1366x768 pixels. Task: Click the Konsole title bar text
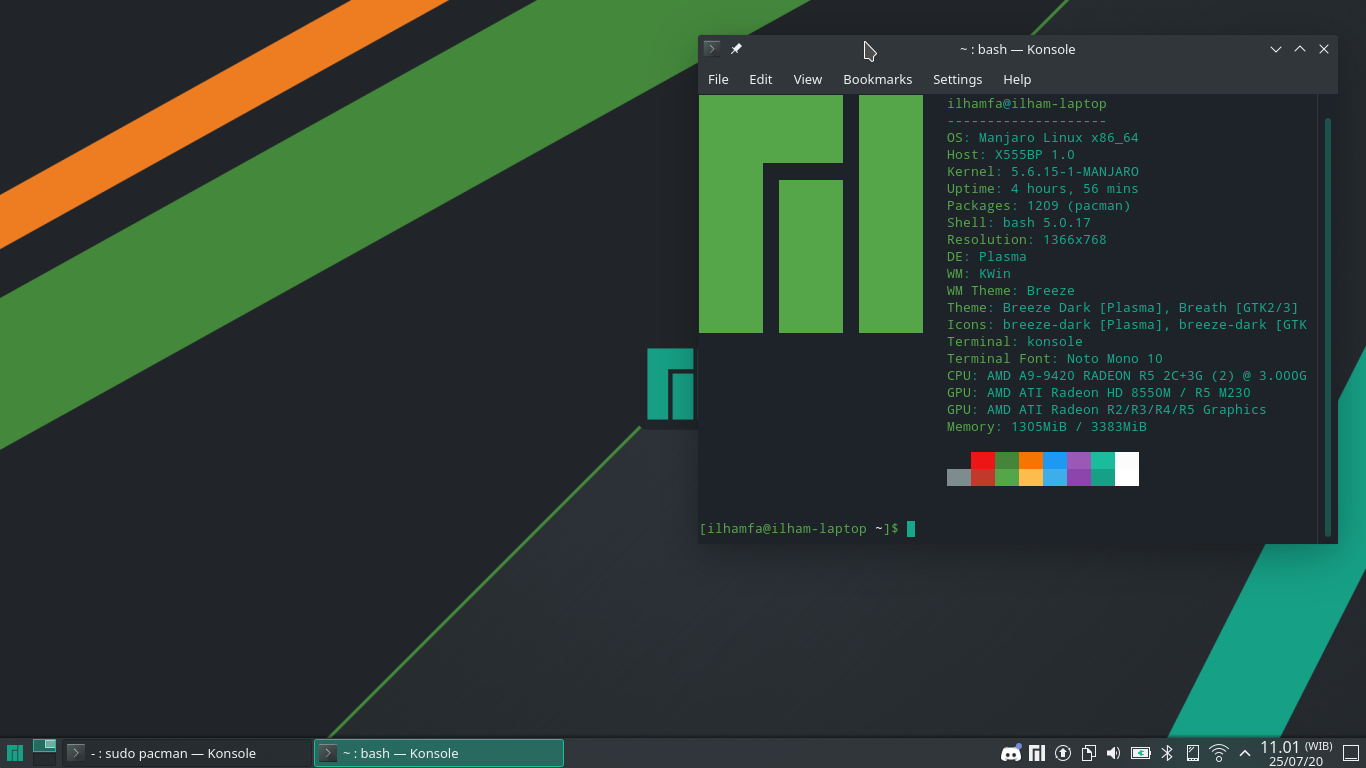pos(1017,49)
